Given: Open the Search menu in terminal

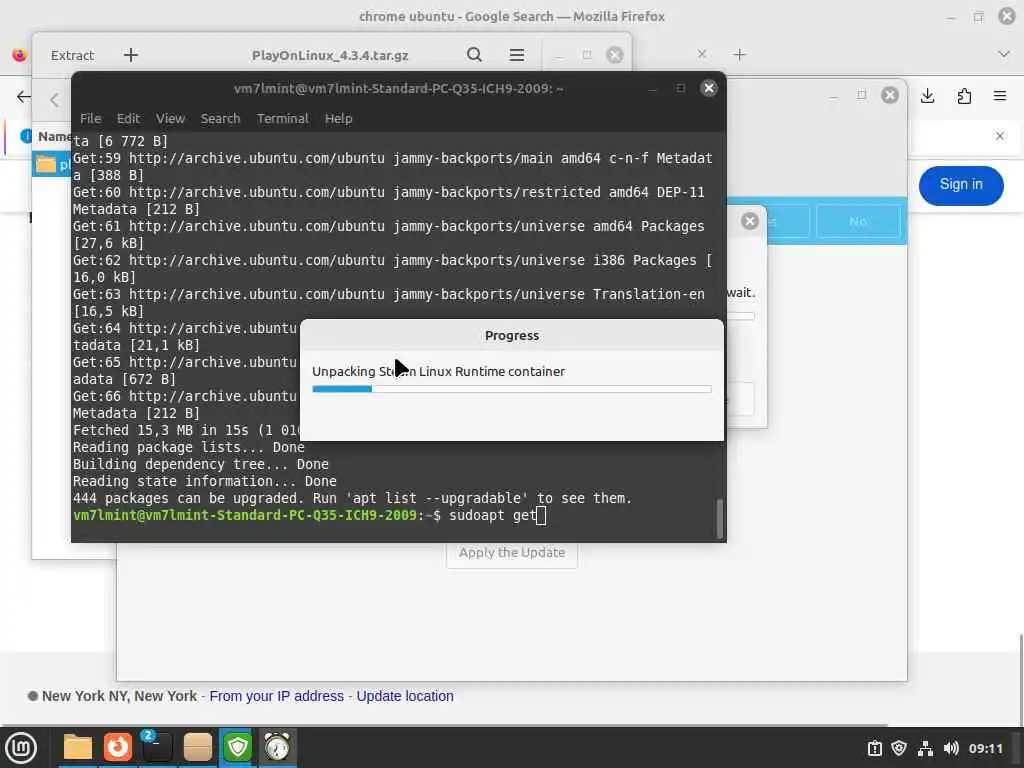Looking at the screenshot, I should (x=220, y=118).
